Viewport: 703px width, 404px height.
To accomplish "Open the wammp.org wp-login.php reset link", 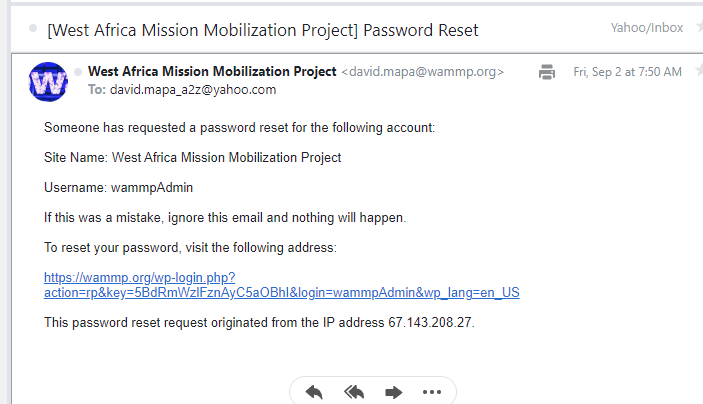I will tap(139, 278).
